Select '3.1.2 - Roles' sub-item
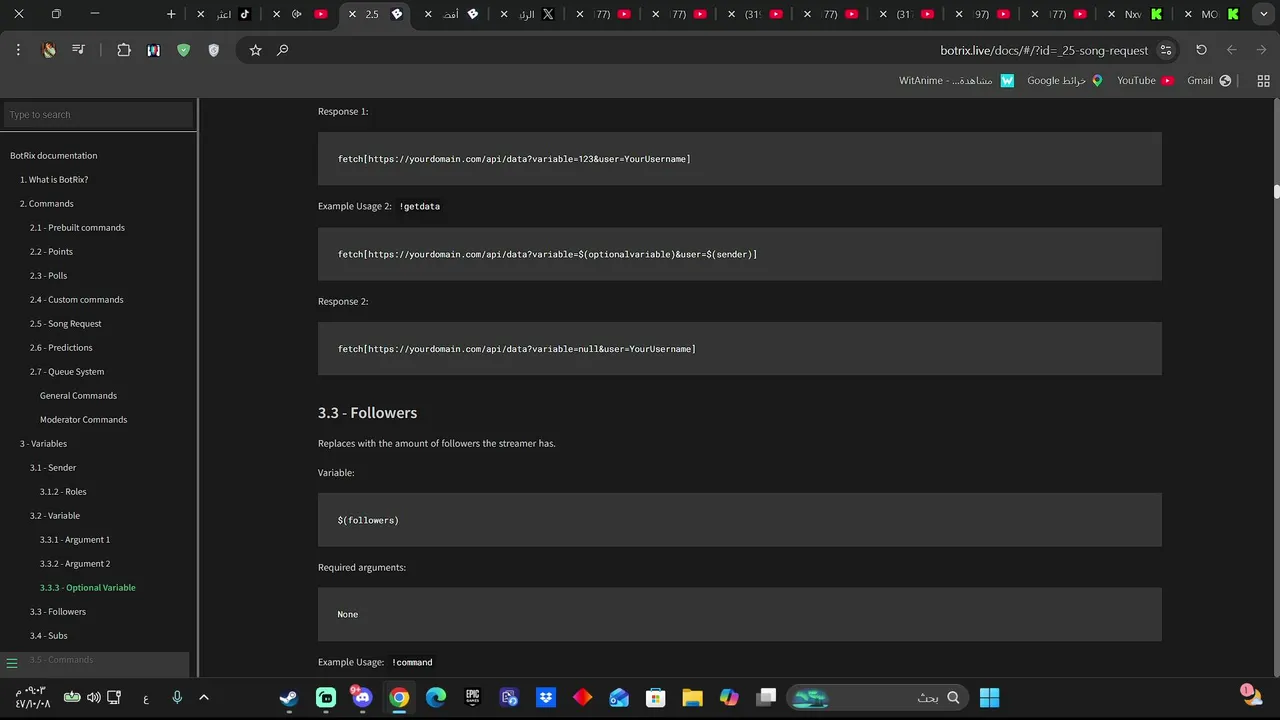Viewport: 1280px width, 720px height. click(63, 492)
